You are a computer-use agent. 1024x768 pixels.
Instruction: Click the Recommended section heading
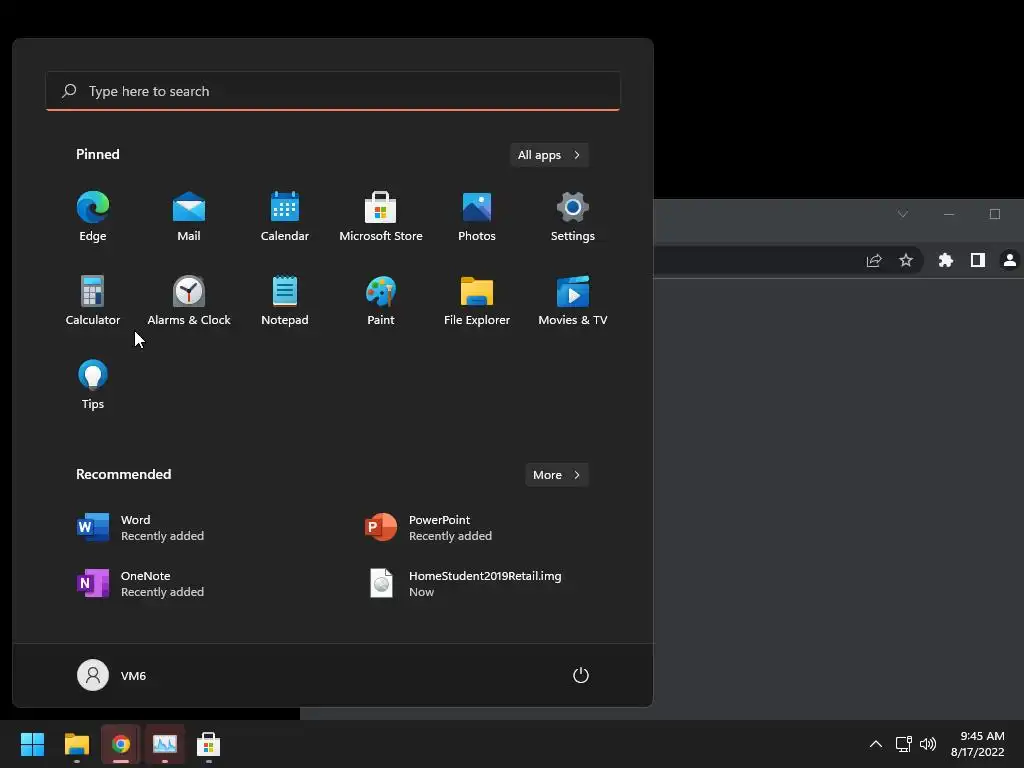[123, 474]
